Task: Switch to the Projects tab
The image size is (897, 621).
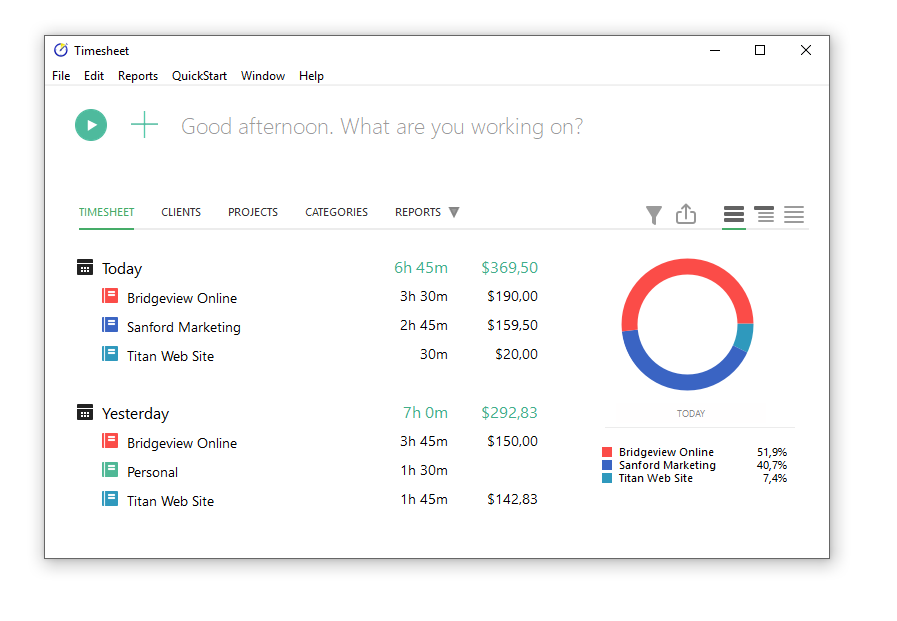Action: pos(252,212)
